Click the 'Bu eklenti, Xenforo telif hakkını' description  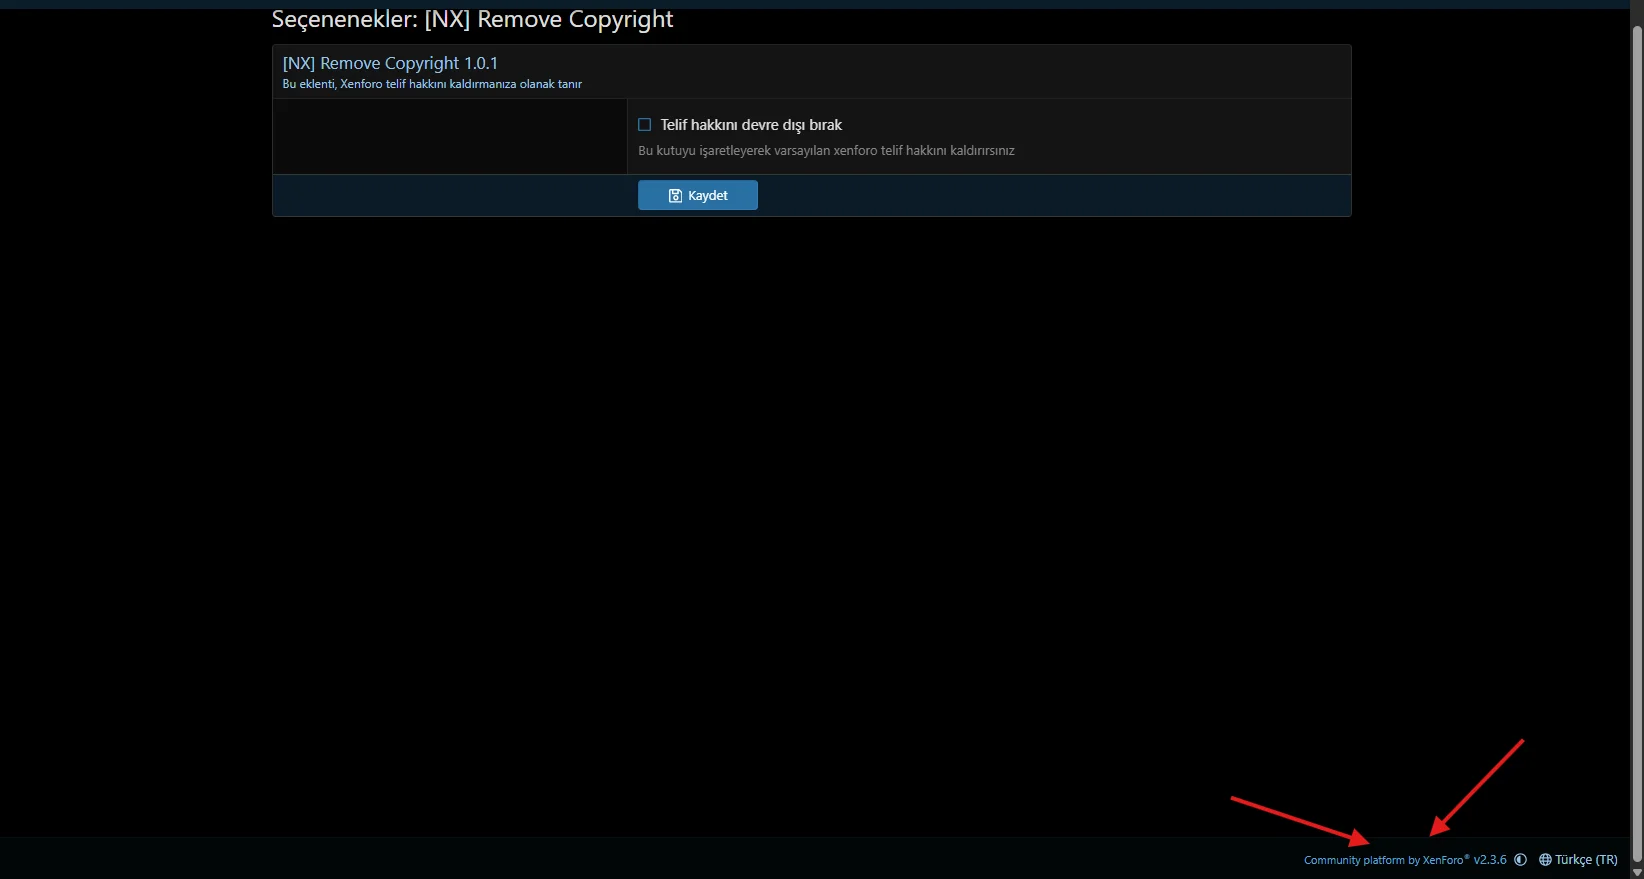pyautogui.click(x=432, y=84)
